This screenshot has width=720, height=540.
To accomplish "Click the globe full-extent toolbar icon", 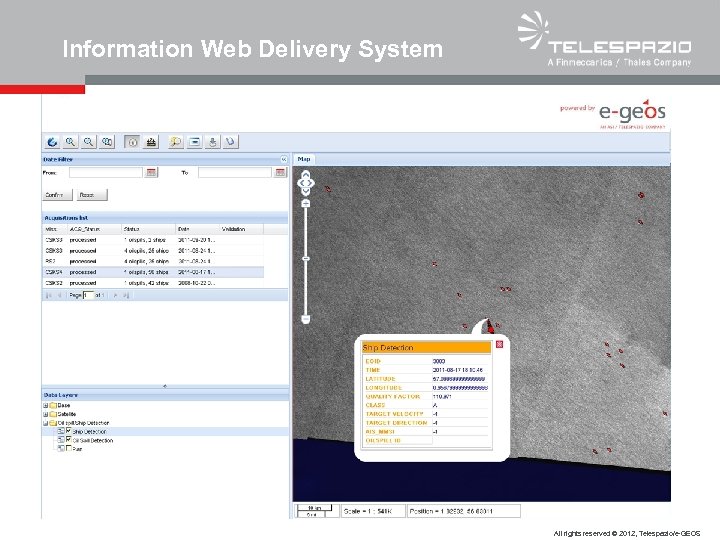I will point(52,142).
